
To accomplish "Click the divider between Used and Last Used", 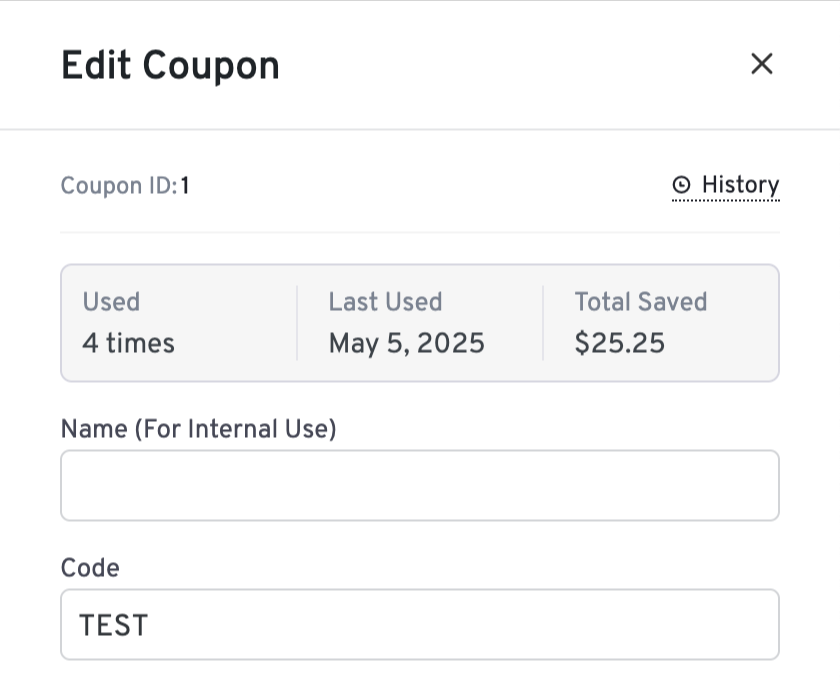I will tap(297, 323).
